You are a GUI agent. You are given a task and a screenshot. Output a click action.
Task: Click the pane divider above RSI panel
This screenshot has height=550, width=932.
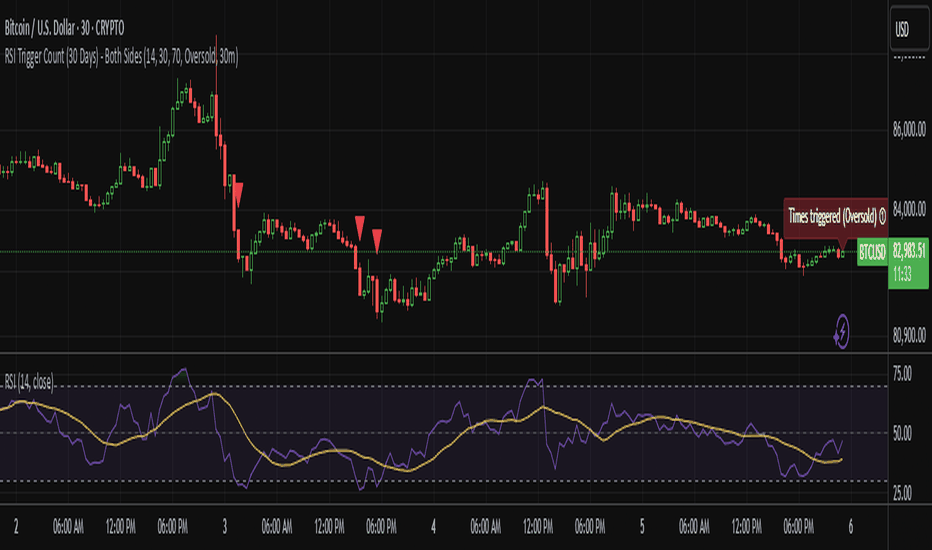click(x=443, y=353)
